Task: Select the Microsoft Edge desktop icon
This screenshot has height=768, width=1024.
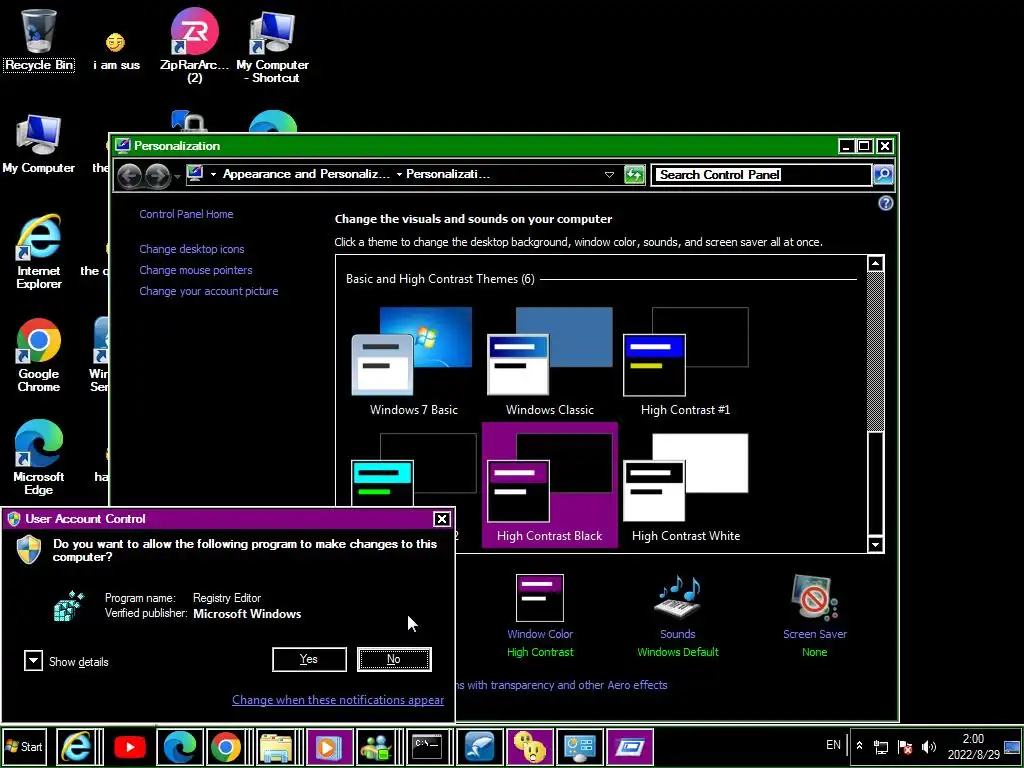Action: [x=39, y=457]
